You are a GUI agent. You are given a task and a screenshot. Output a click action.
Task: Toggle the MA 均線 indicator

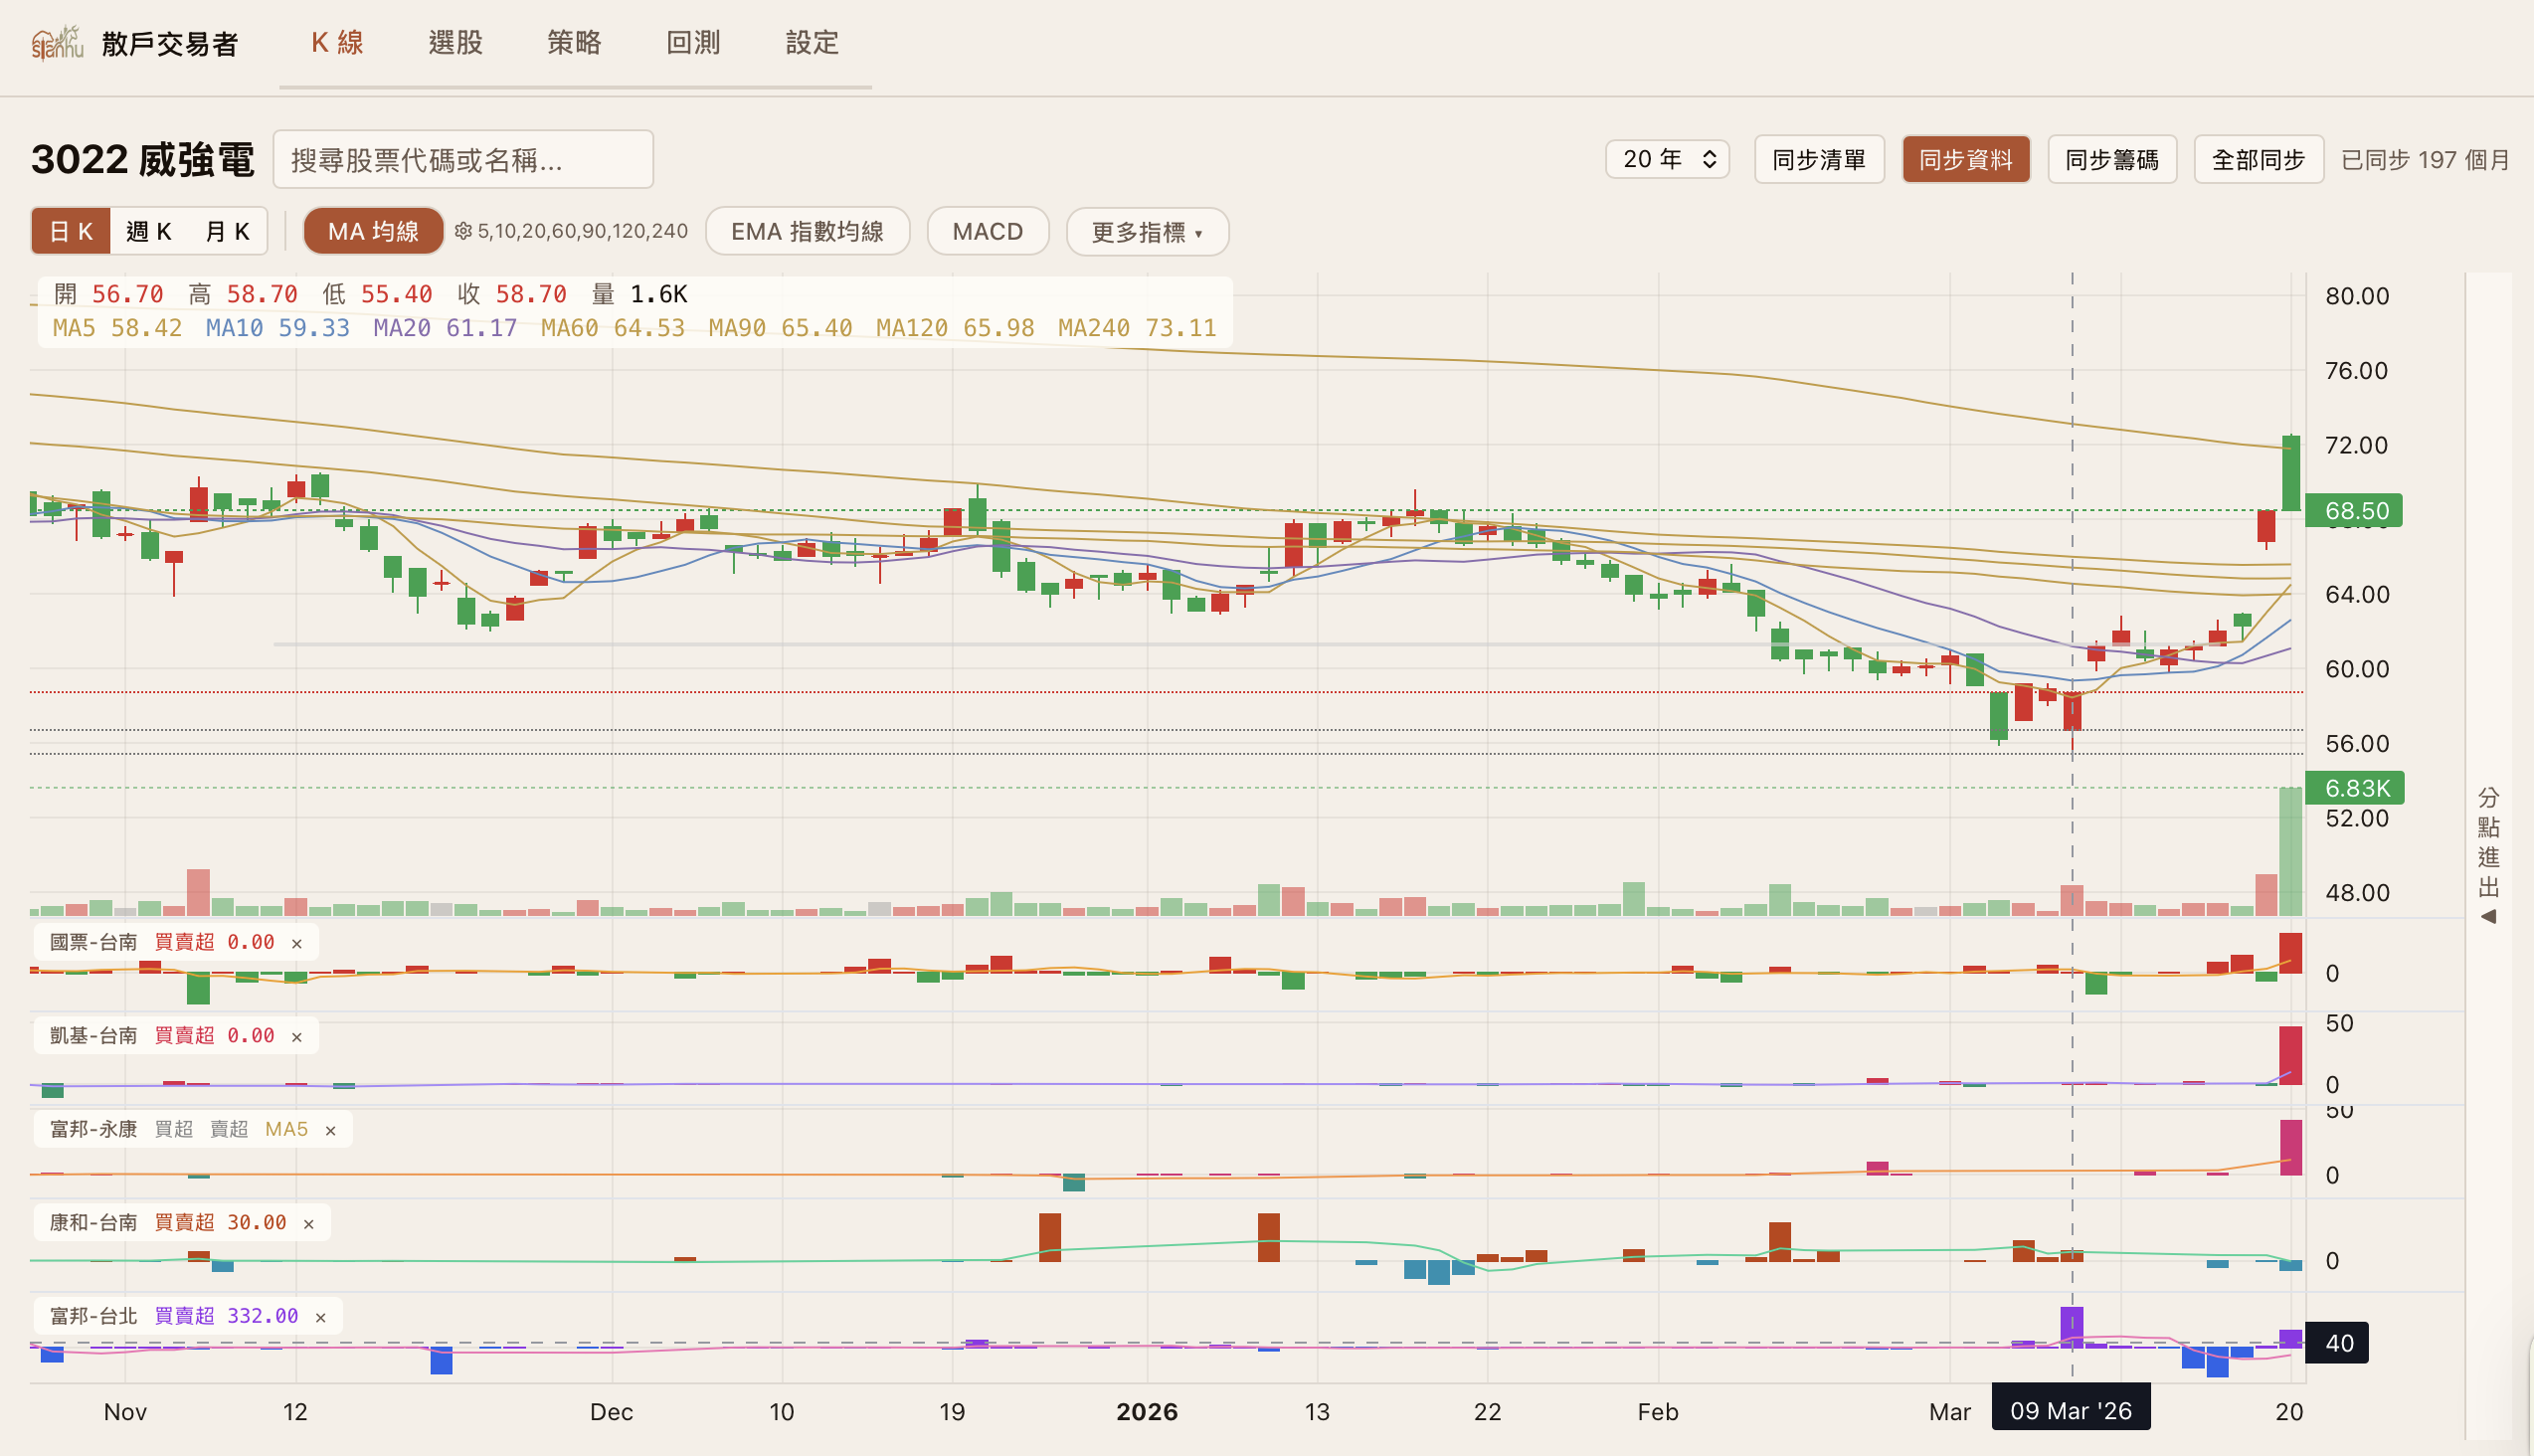(x=373, y=231)
